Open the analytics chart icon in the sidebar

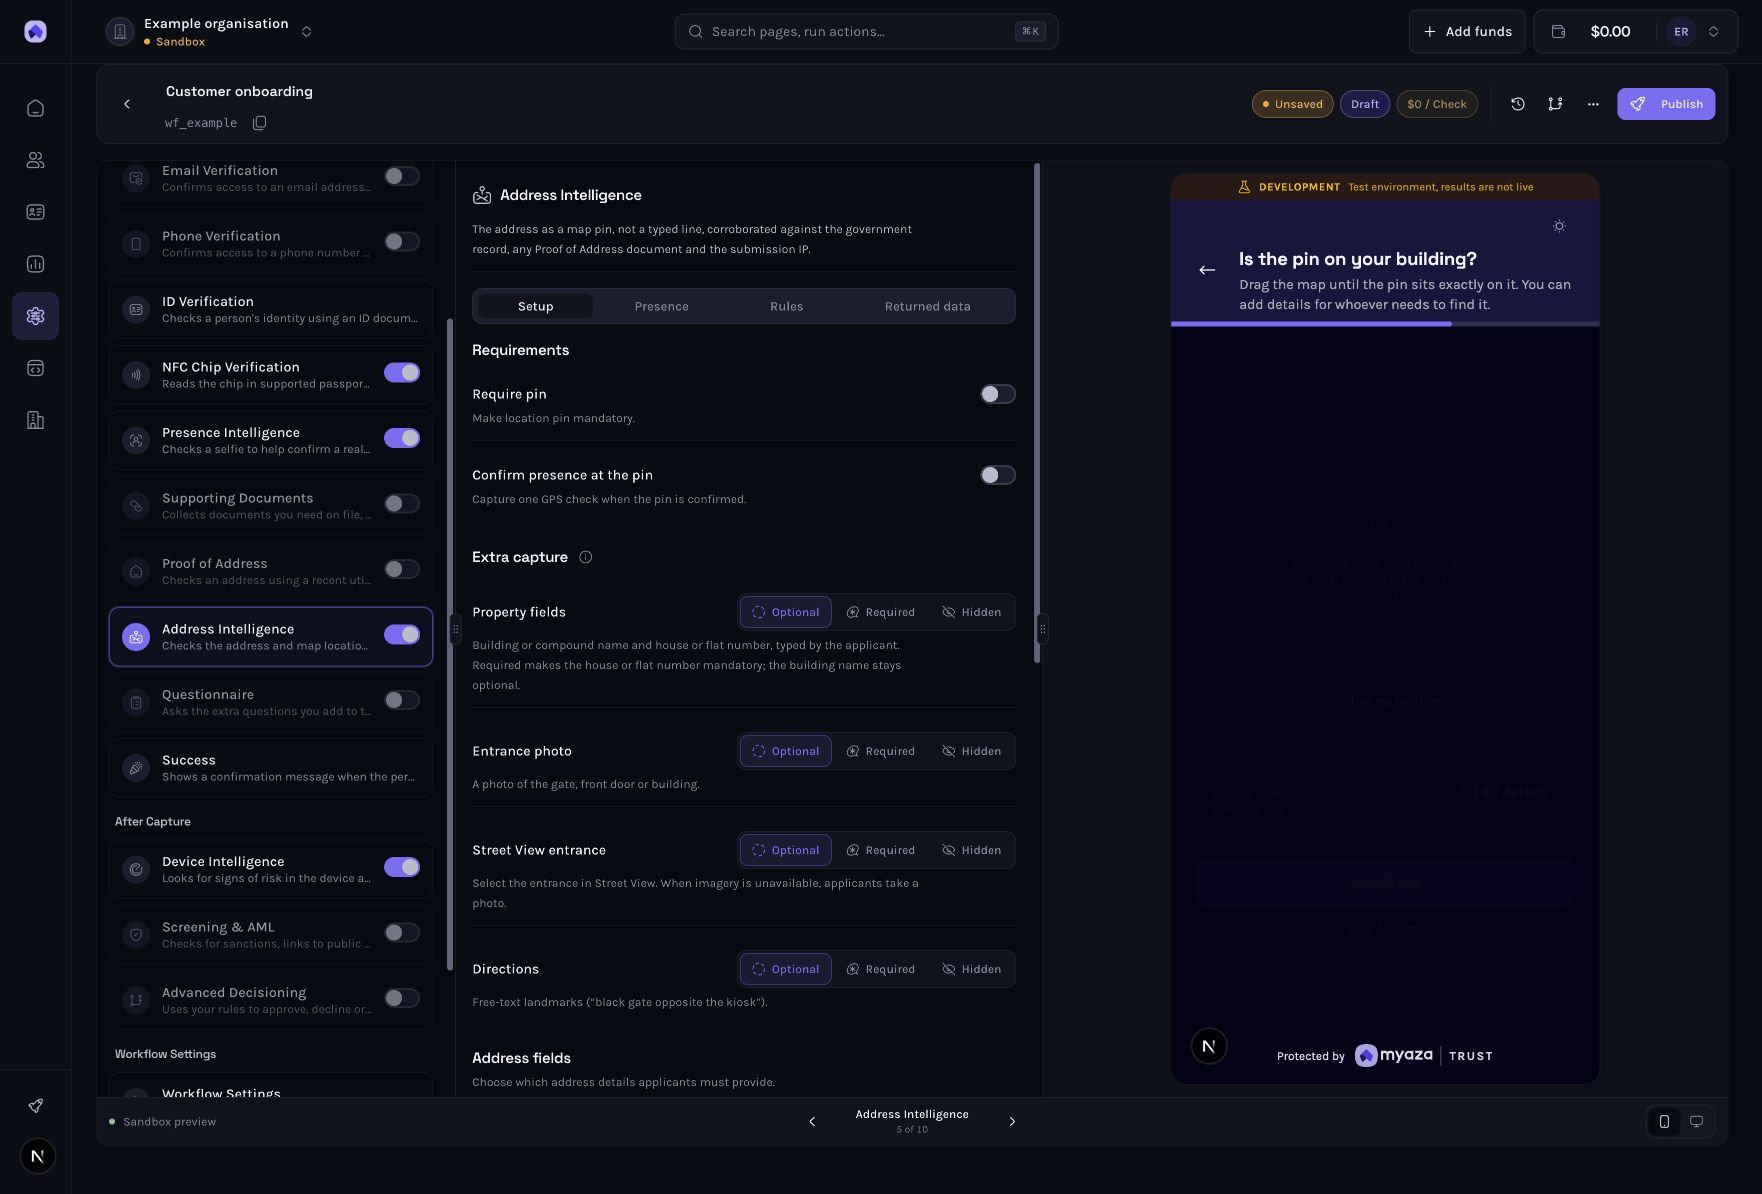click(x=35, y=264)
